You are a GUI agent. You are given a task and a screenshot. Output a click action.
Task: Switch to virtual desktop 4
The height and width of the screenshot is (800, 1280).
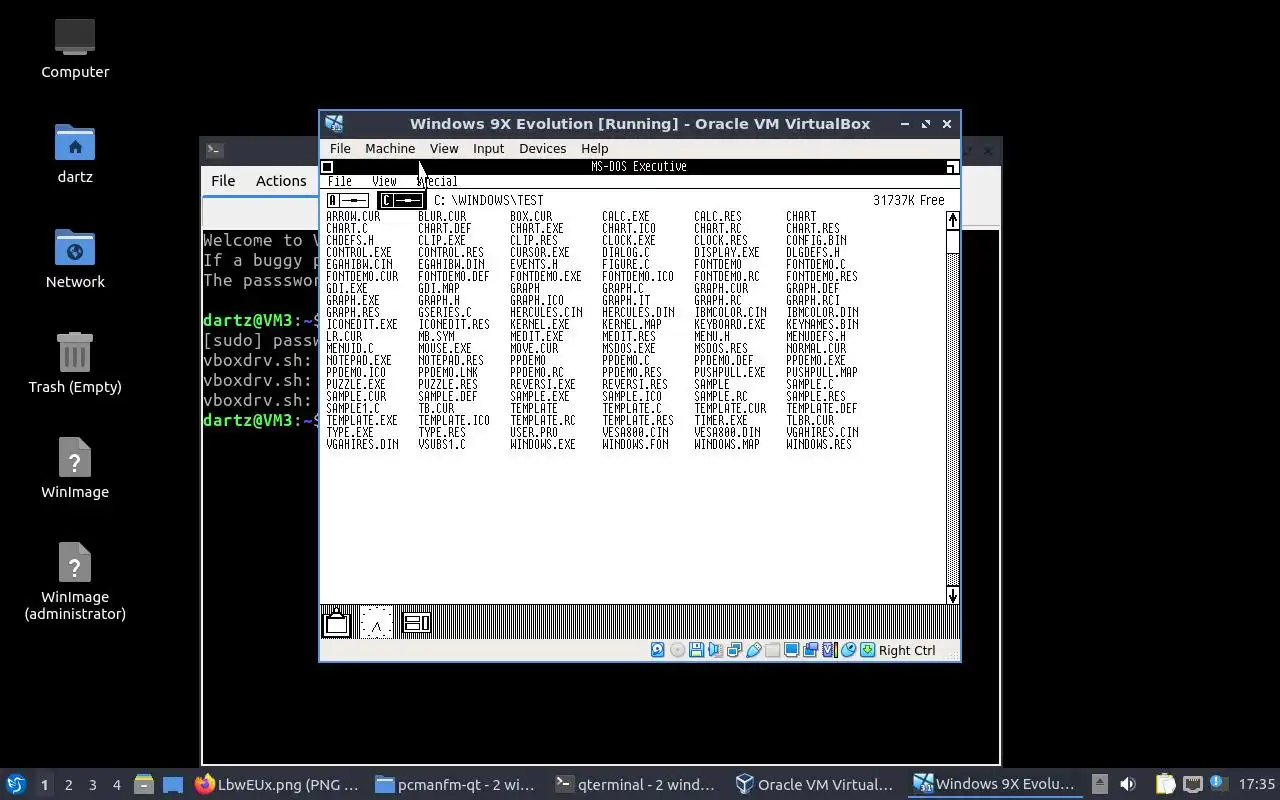click(116, 785)
